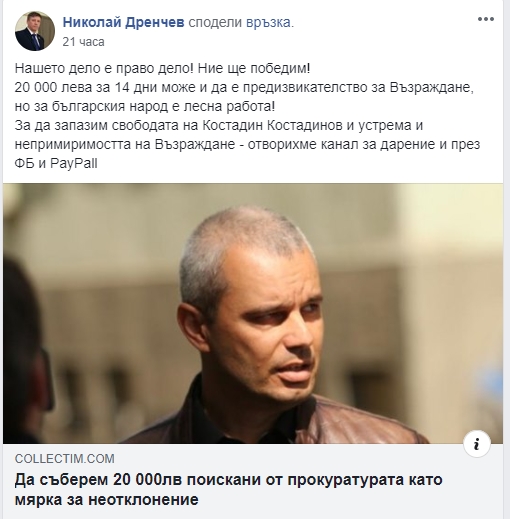Click headline's second line "мярка за неотклонение"
510x519 pixels.
click(x=106, y=500)
